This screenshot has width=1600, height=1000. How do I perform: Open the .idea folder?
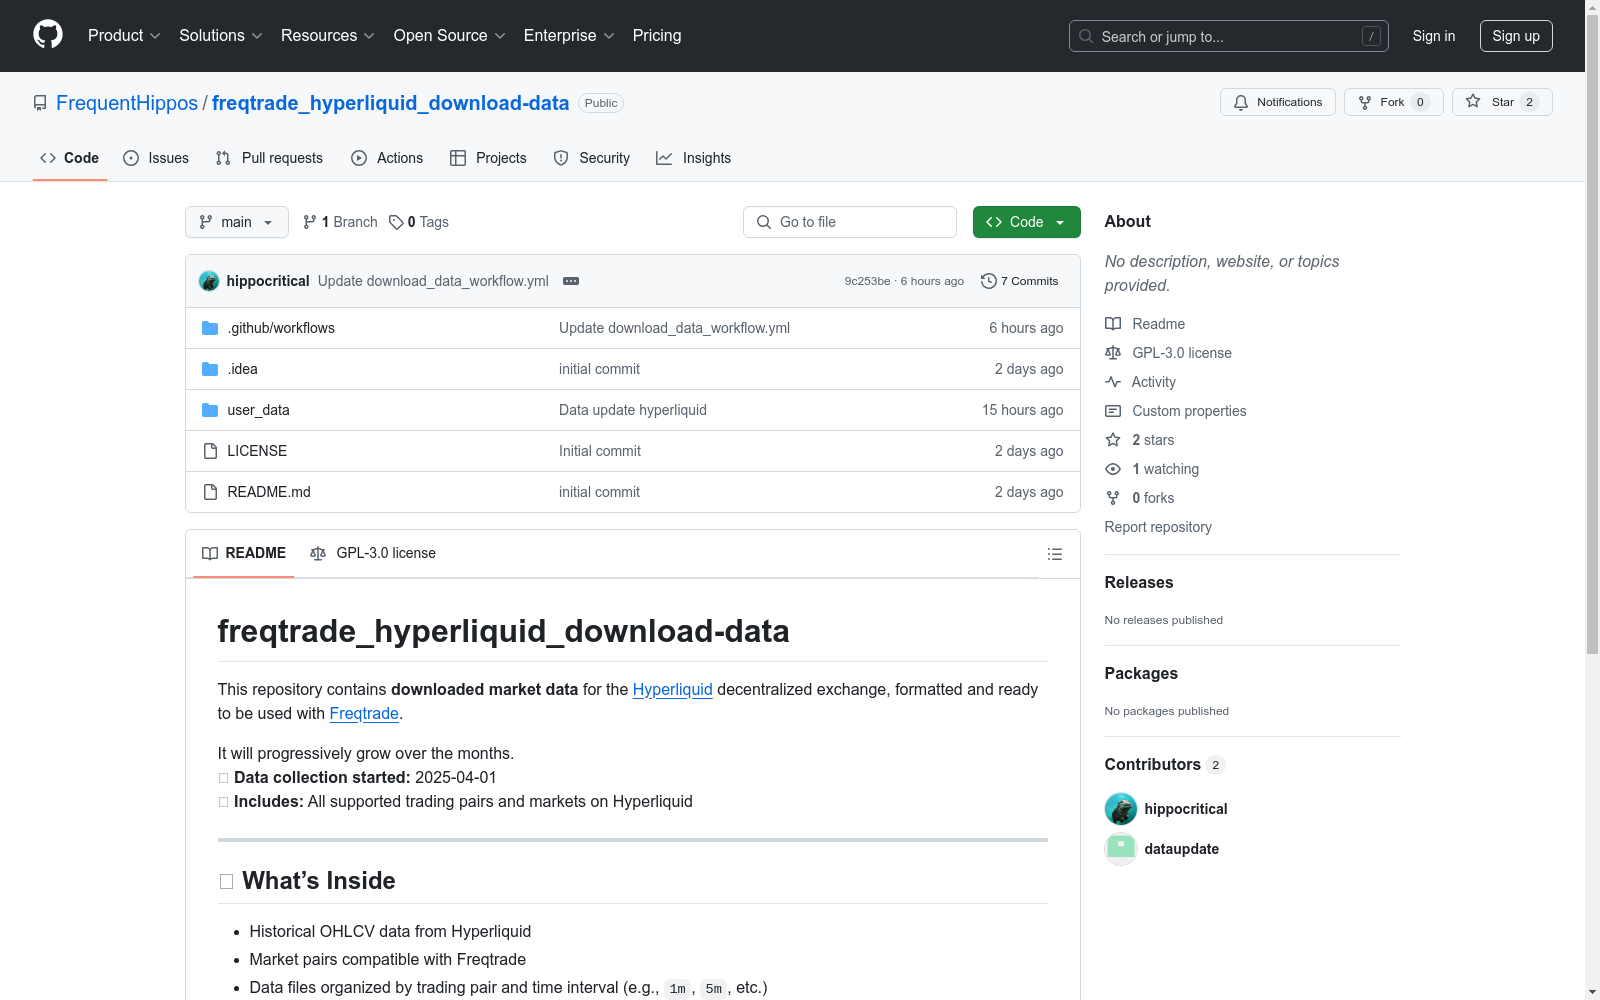pyautogui.click(x=242, y=369)
